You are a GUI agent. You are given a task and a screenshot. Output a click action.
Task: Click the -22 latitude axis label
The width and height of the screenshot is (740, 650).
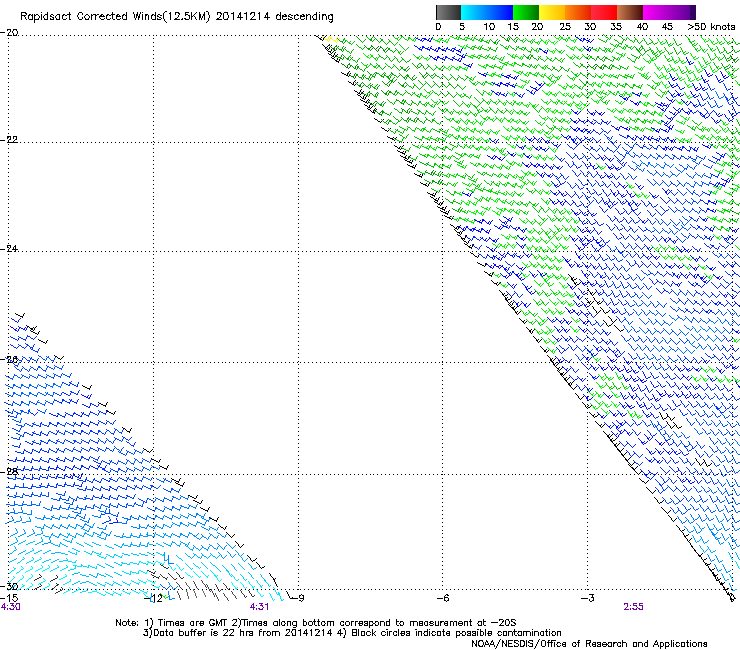point(9,140)
